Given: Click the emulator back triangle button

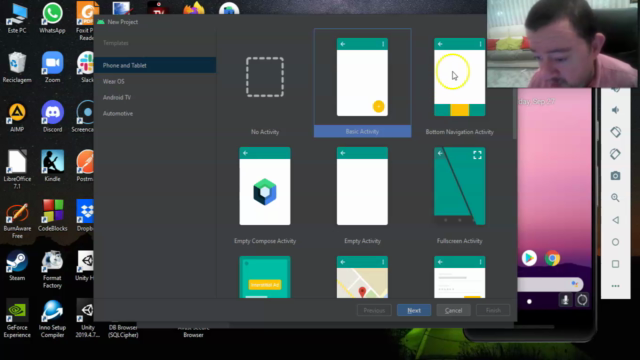Looking at the screenshot, I should pos(616,220).
